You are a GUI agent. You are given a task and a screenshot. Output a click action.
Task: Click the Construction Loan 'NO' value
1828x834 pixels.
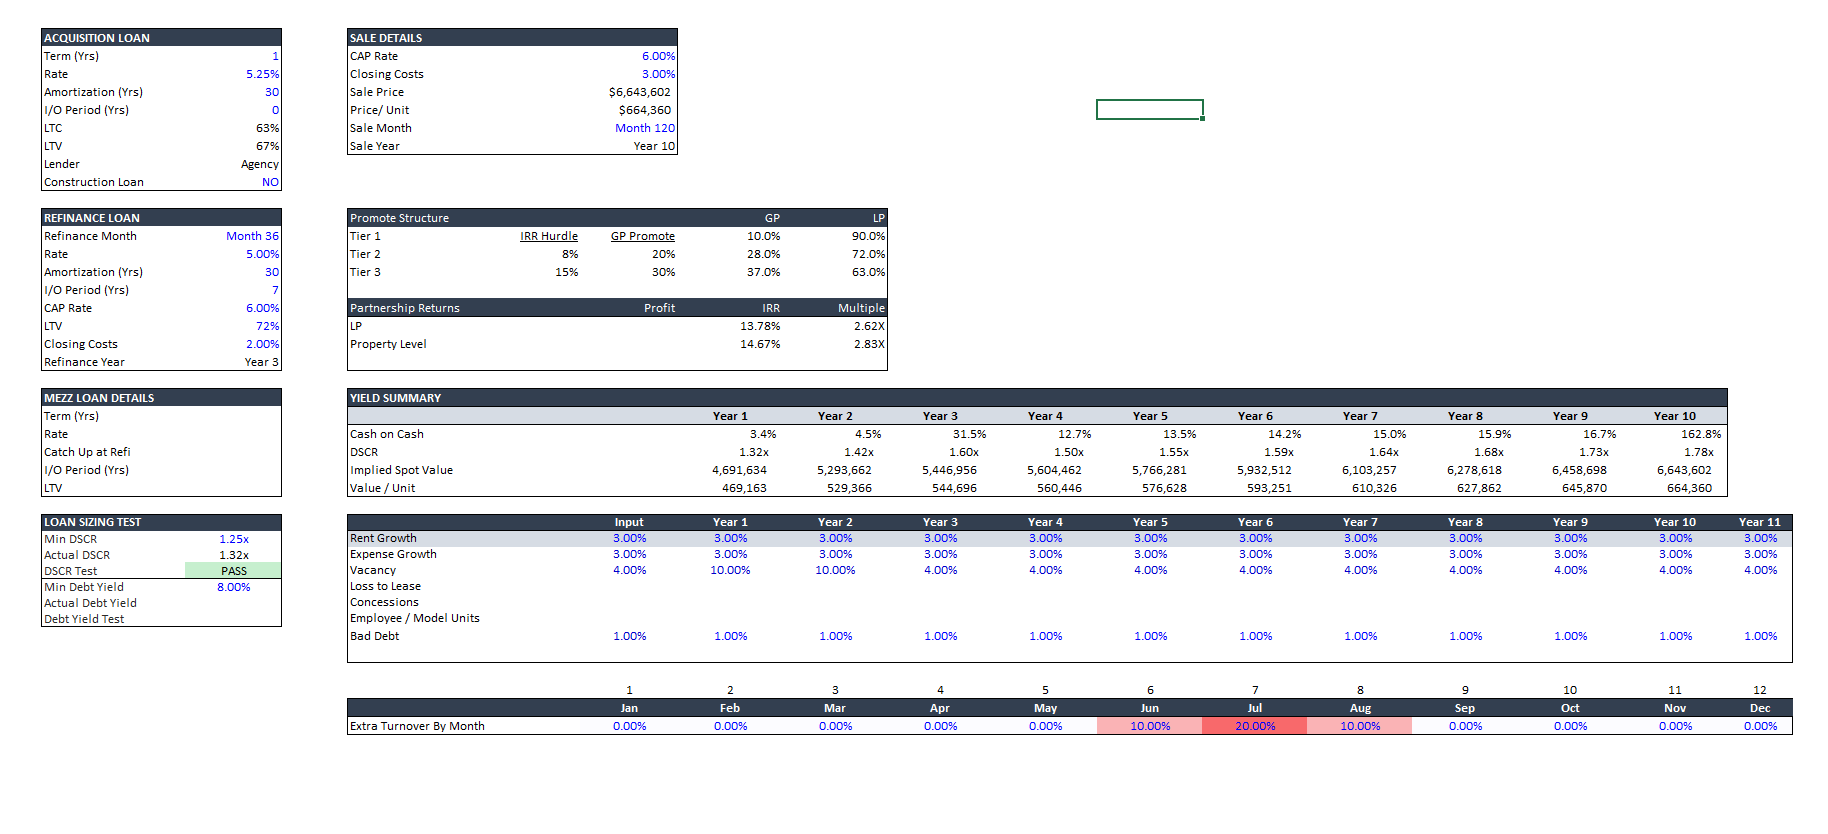pyautogui.click(x=270, y=182)
